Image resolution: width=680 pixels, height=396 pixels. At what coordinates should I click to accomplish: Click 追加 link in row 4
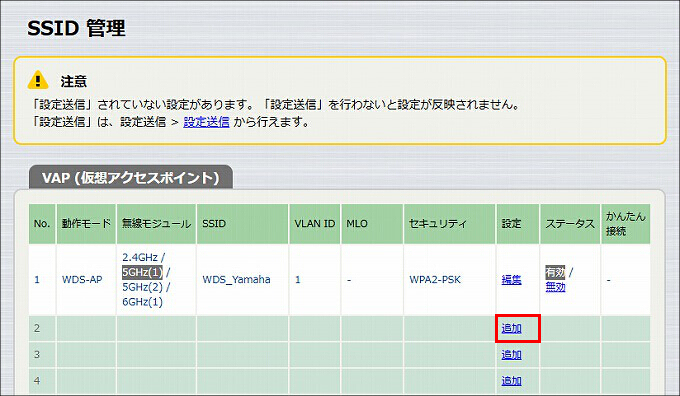point(511,381)
